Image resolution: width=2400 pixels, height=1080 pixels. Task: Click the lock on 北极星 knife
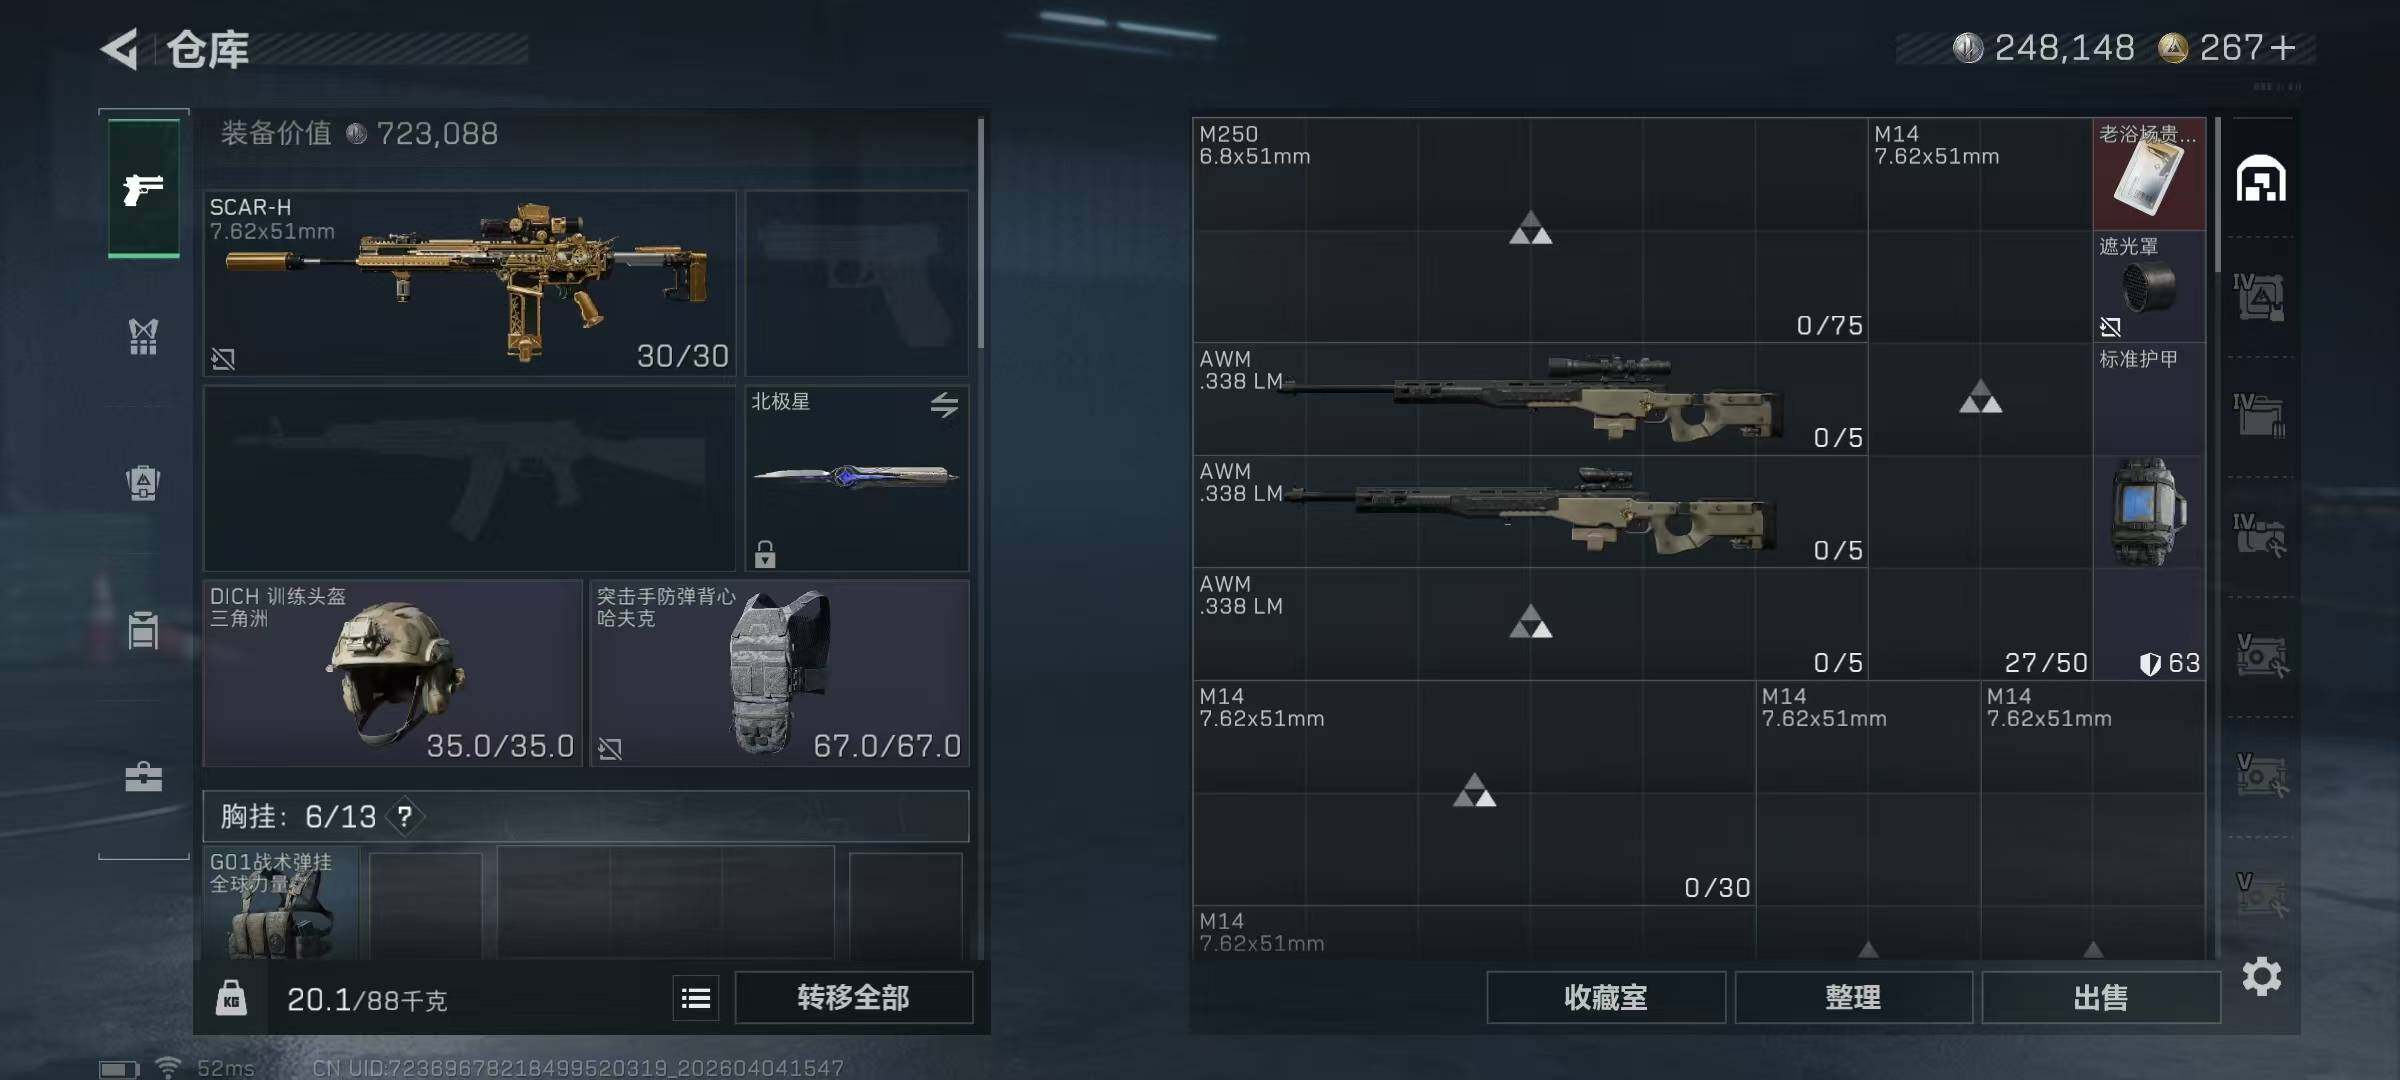pos(765,554)
